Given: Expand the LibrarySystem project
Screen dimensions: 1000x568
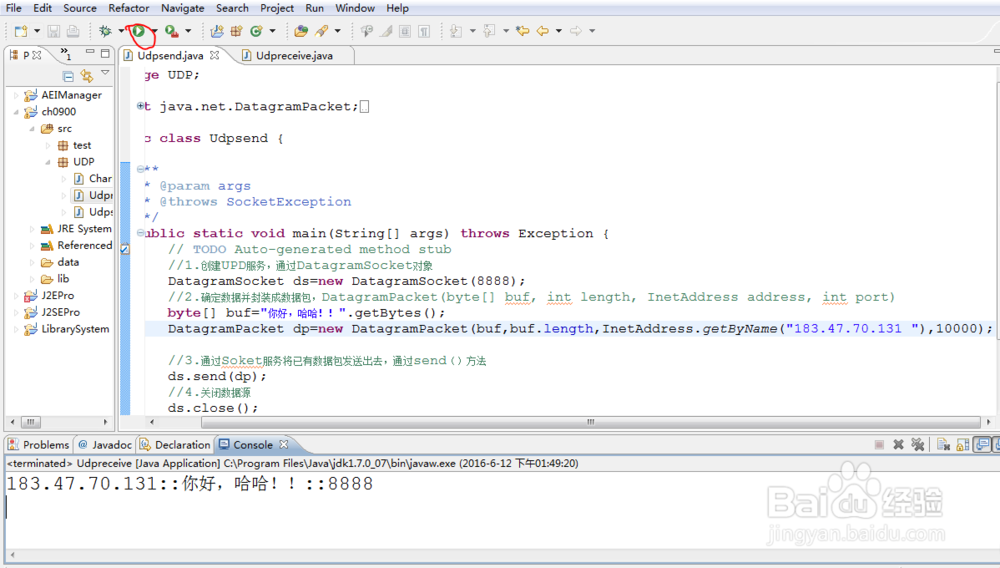Looking at the screenshot, I should pyautogui.click(x=16, y=329).
